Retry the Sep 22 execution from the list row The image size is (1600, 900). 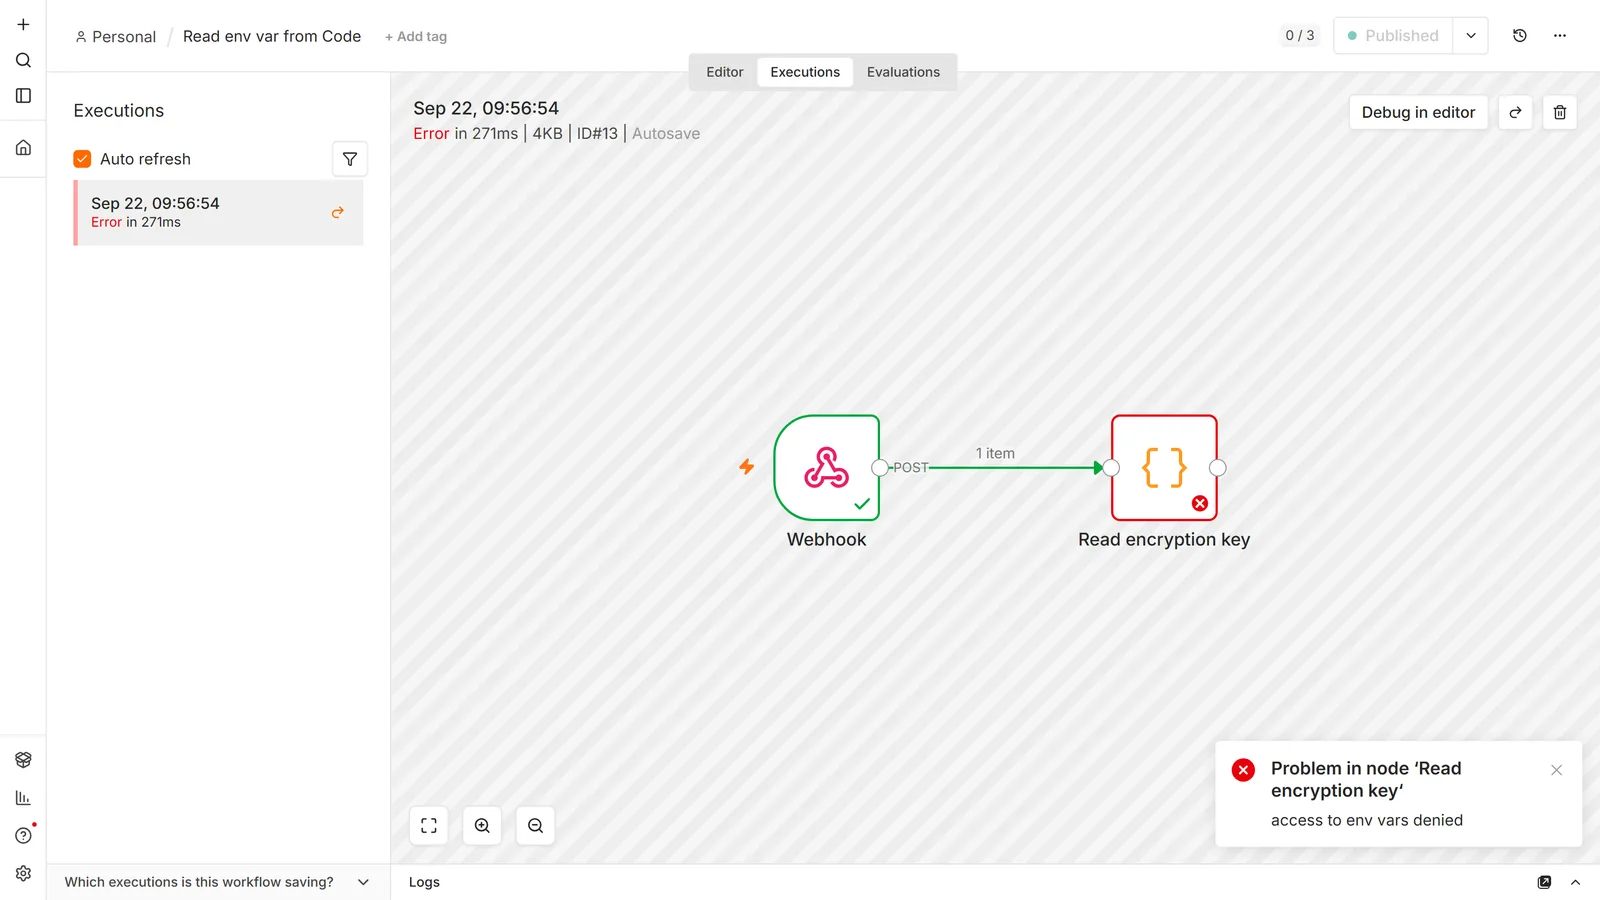pyautogui.click(x=338, y=212)
